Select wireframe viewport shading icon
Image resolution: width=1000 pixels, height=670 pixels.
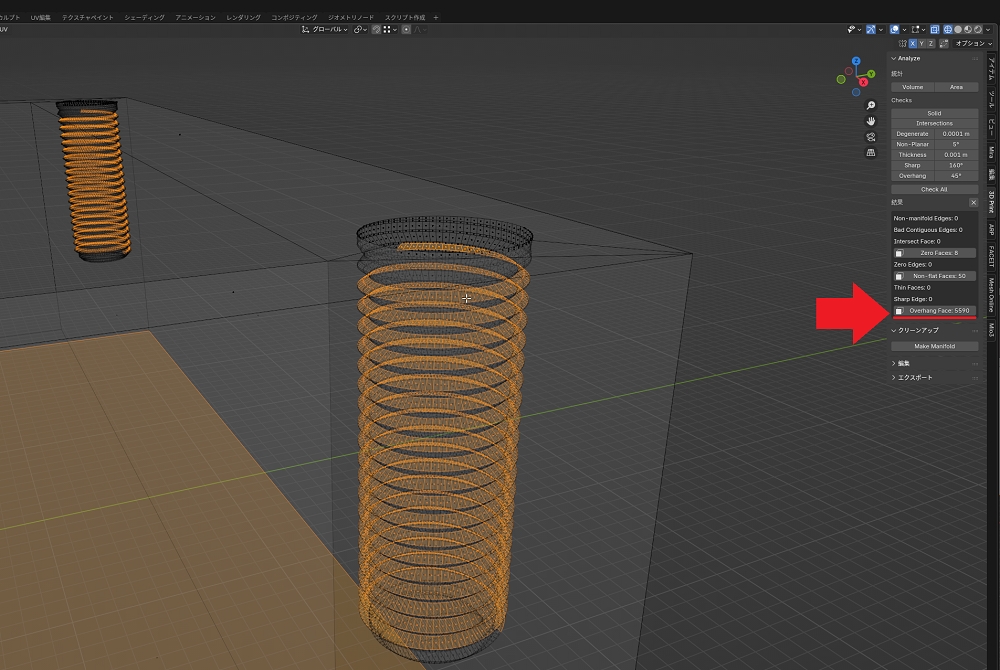947,30
